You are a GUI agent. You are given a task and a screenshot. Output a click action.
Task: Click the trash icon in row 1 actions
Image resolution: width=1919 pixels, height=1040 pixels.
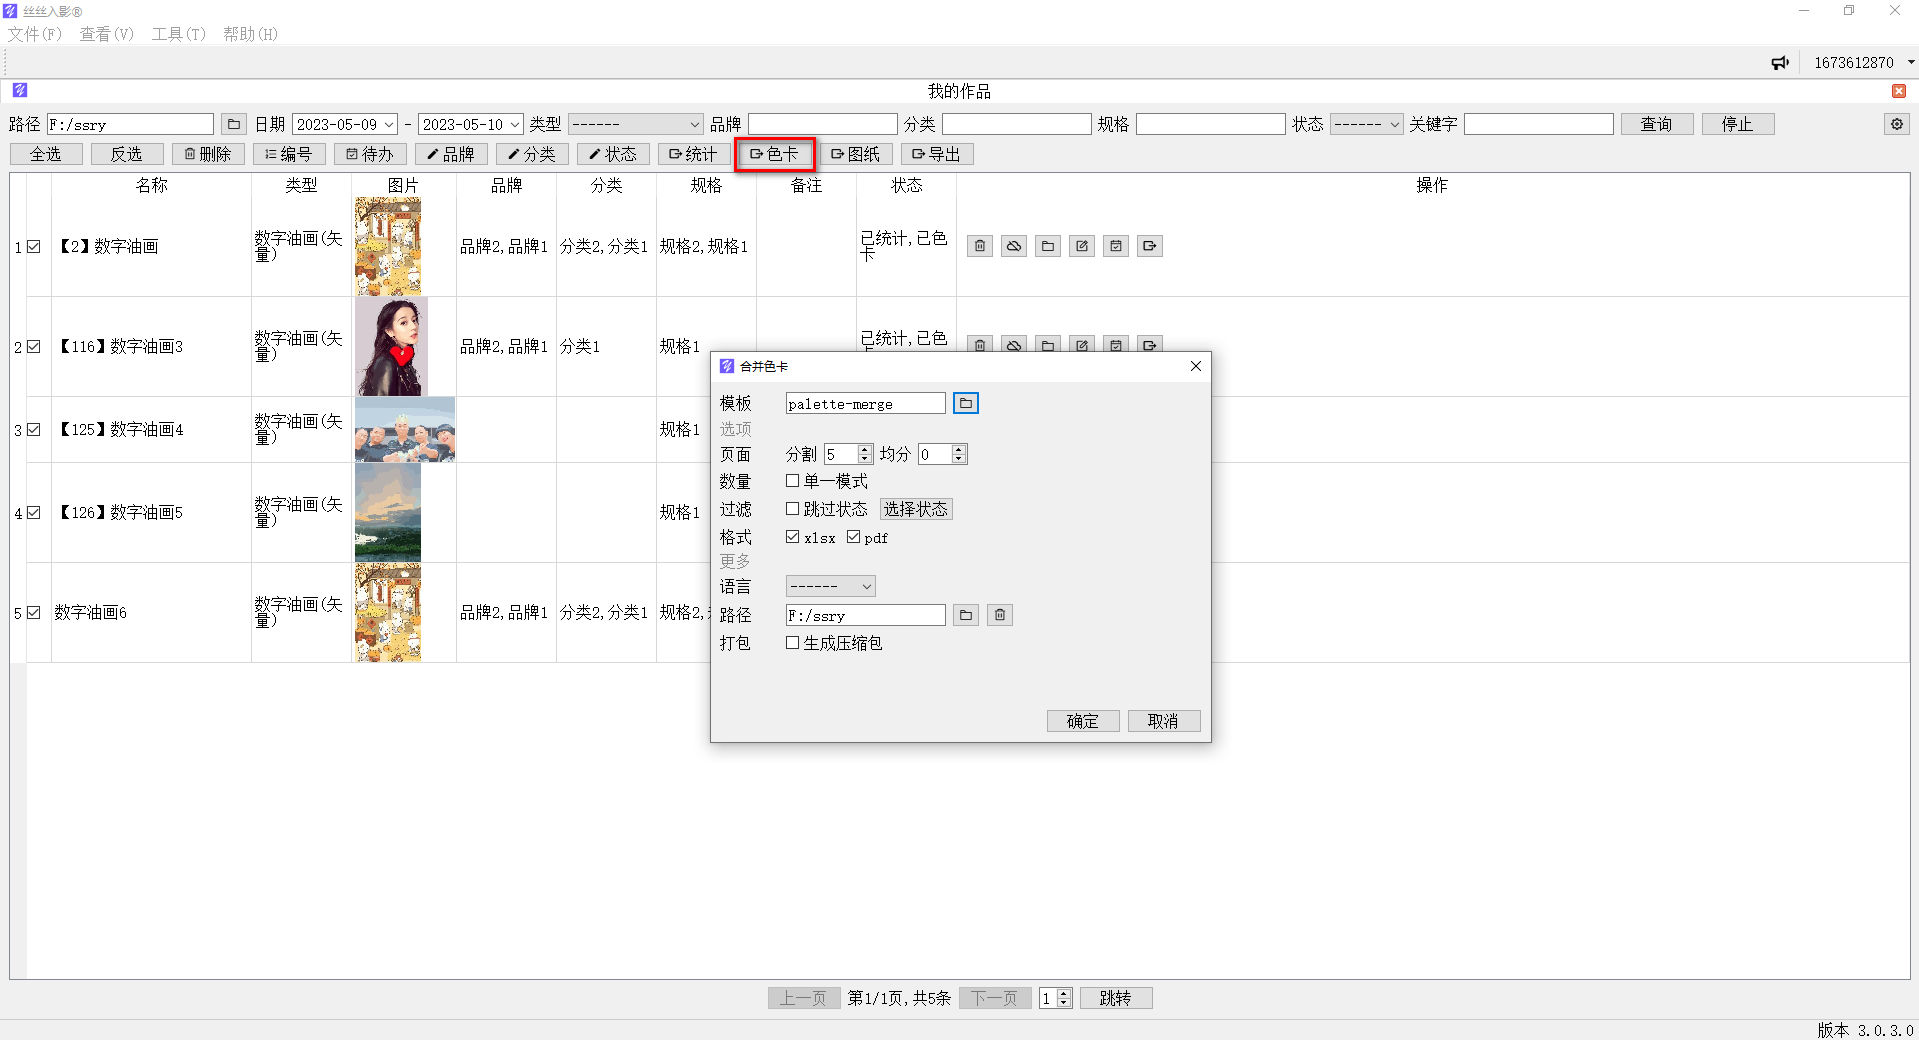pyautogui.click(x=980, y=246)
